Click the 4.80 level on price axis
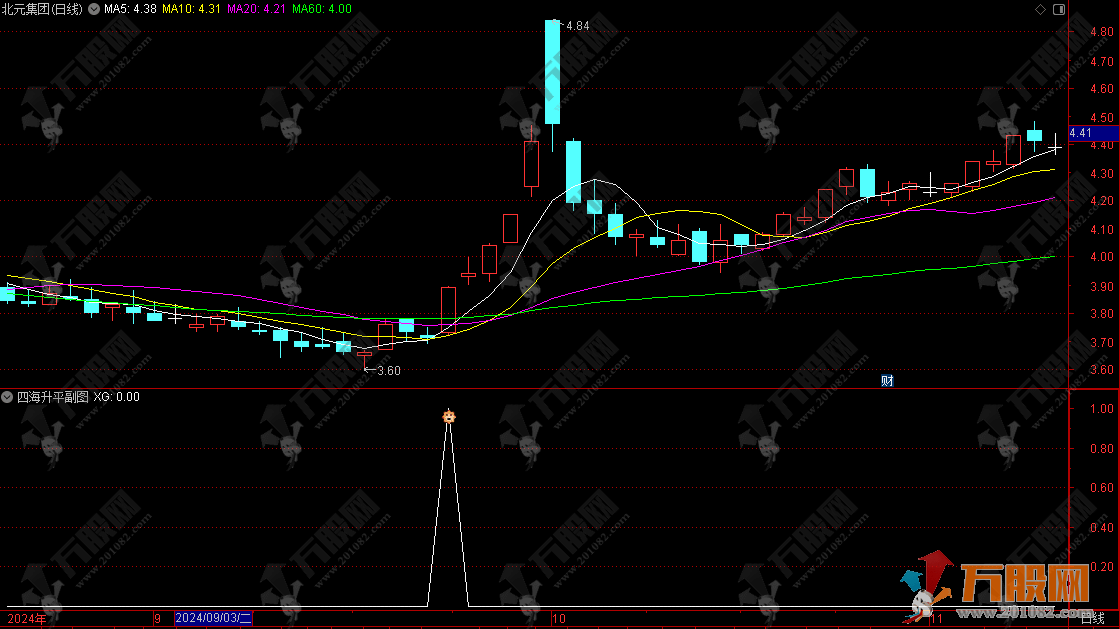 tap(1101, 32)
